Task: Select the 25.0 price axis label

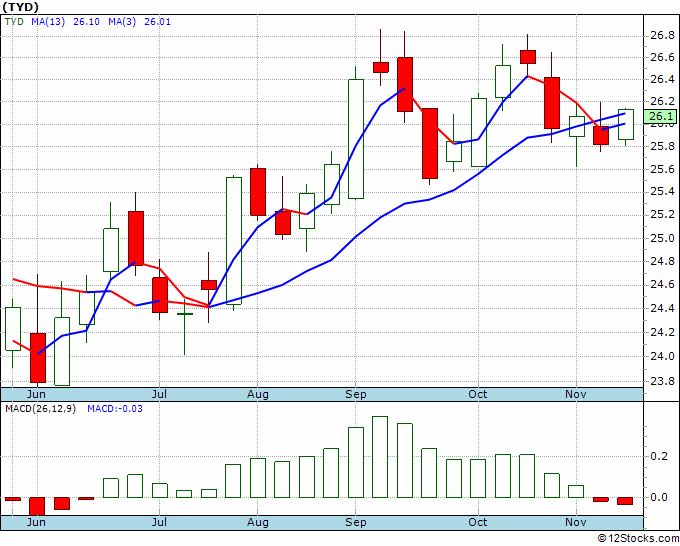Action: (x=662, y=239)
